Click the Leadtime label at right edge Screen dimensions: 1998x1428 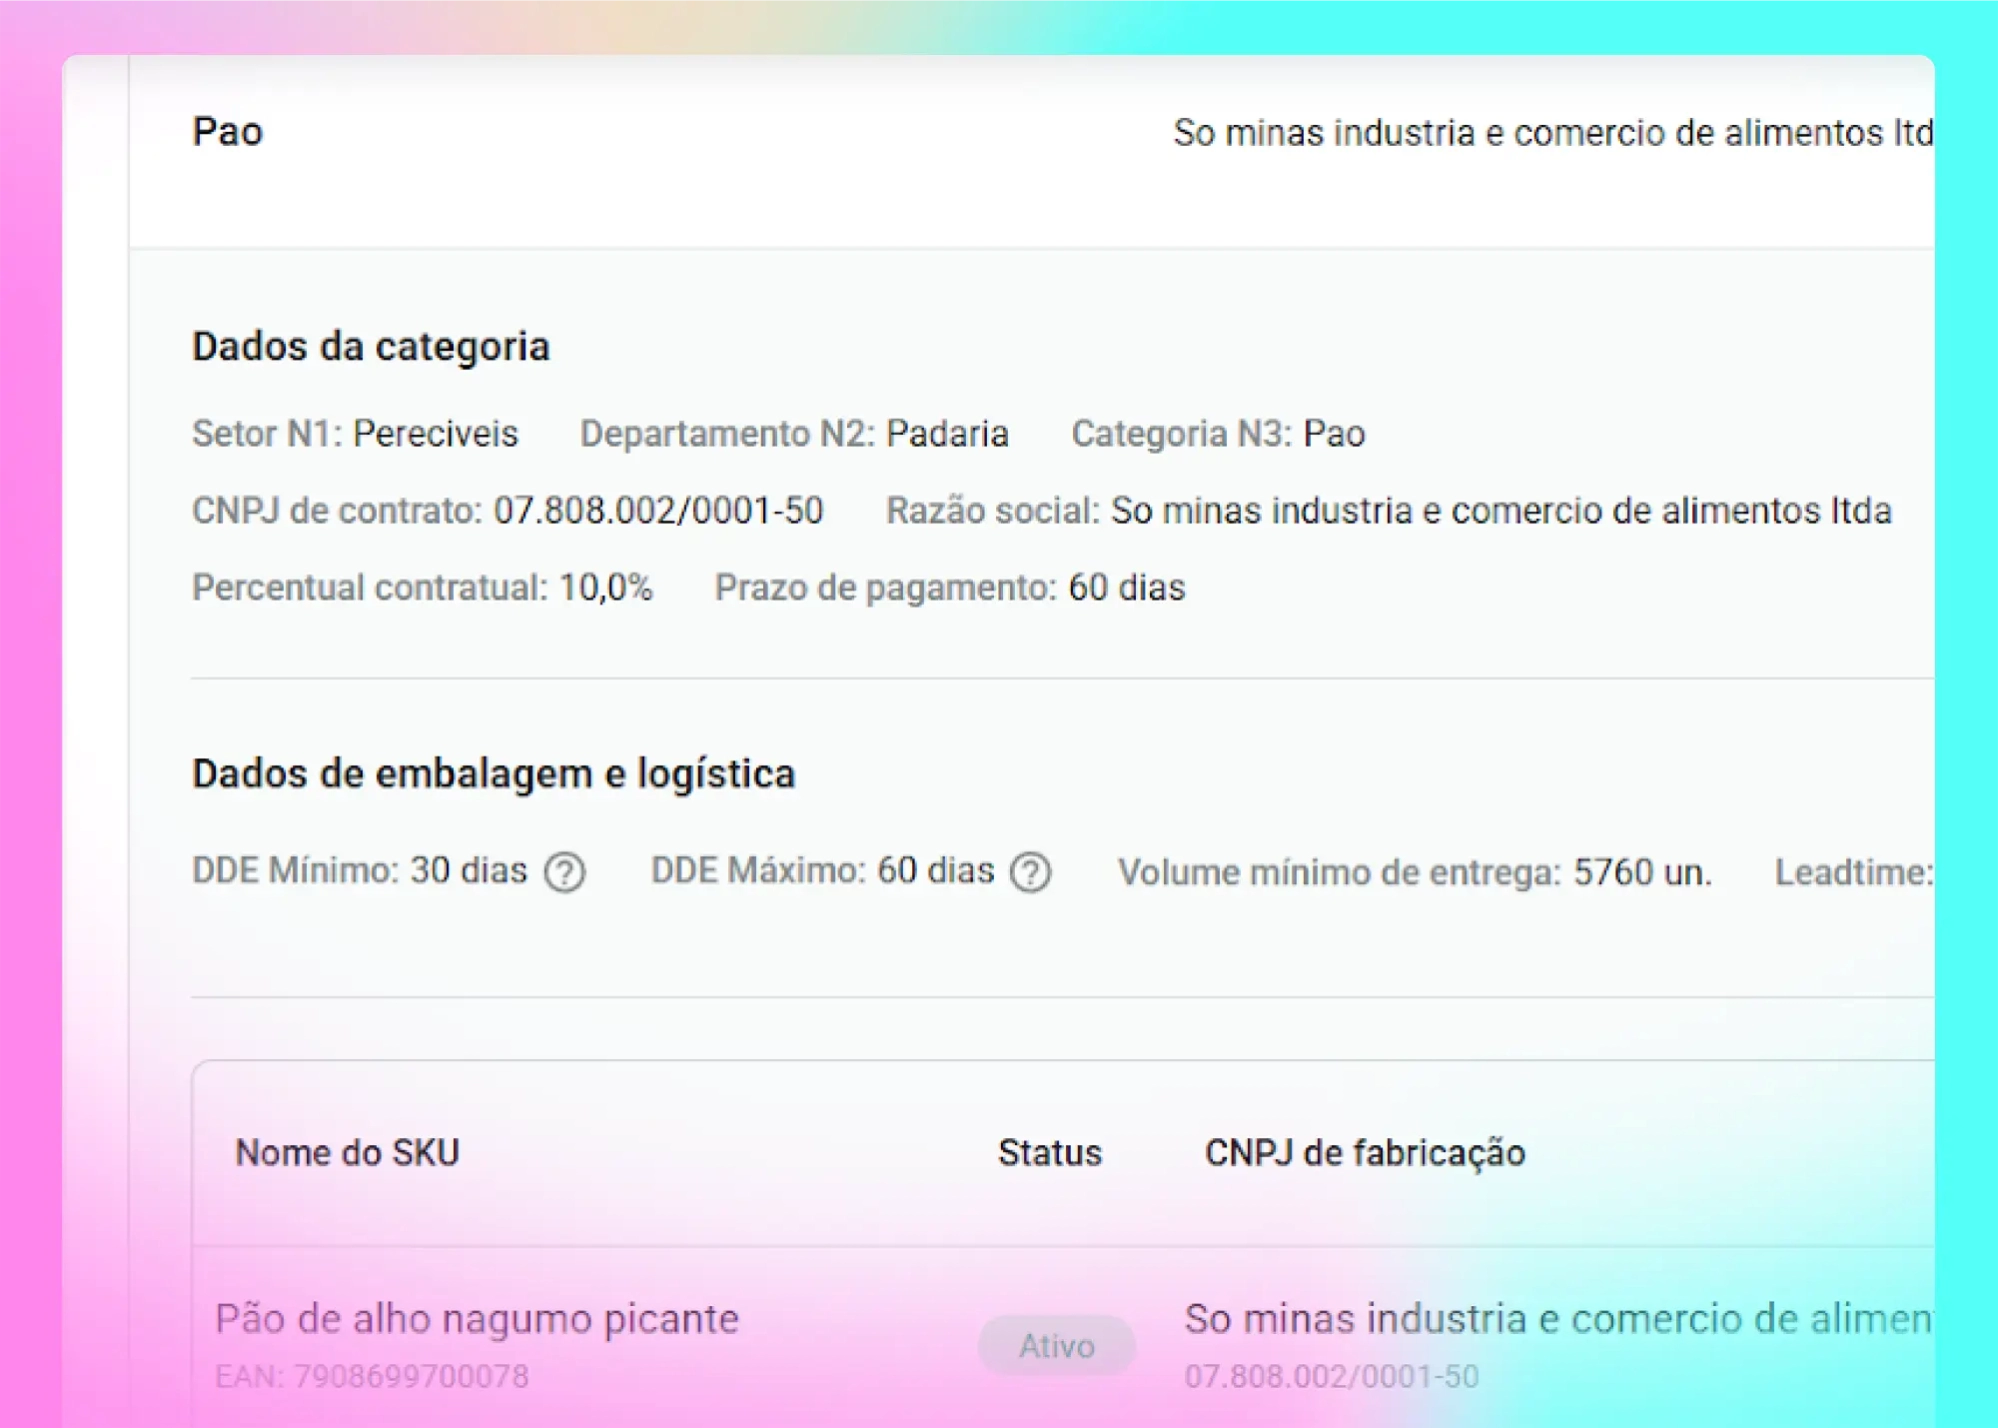pyautogui.click(x=1853, y=873)
